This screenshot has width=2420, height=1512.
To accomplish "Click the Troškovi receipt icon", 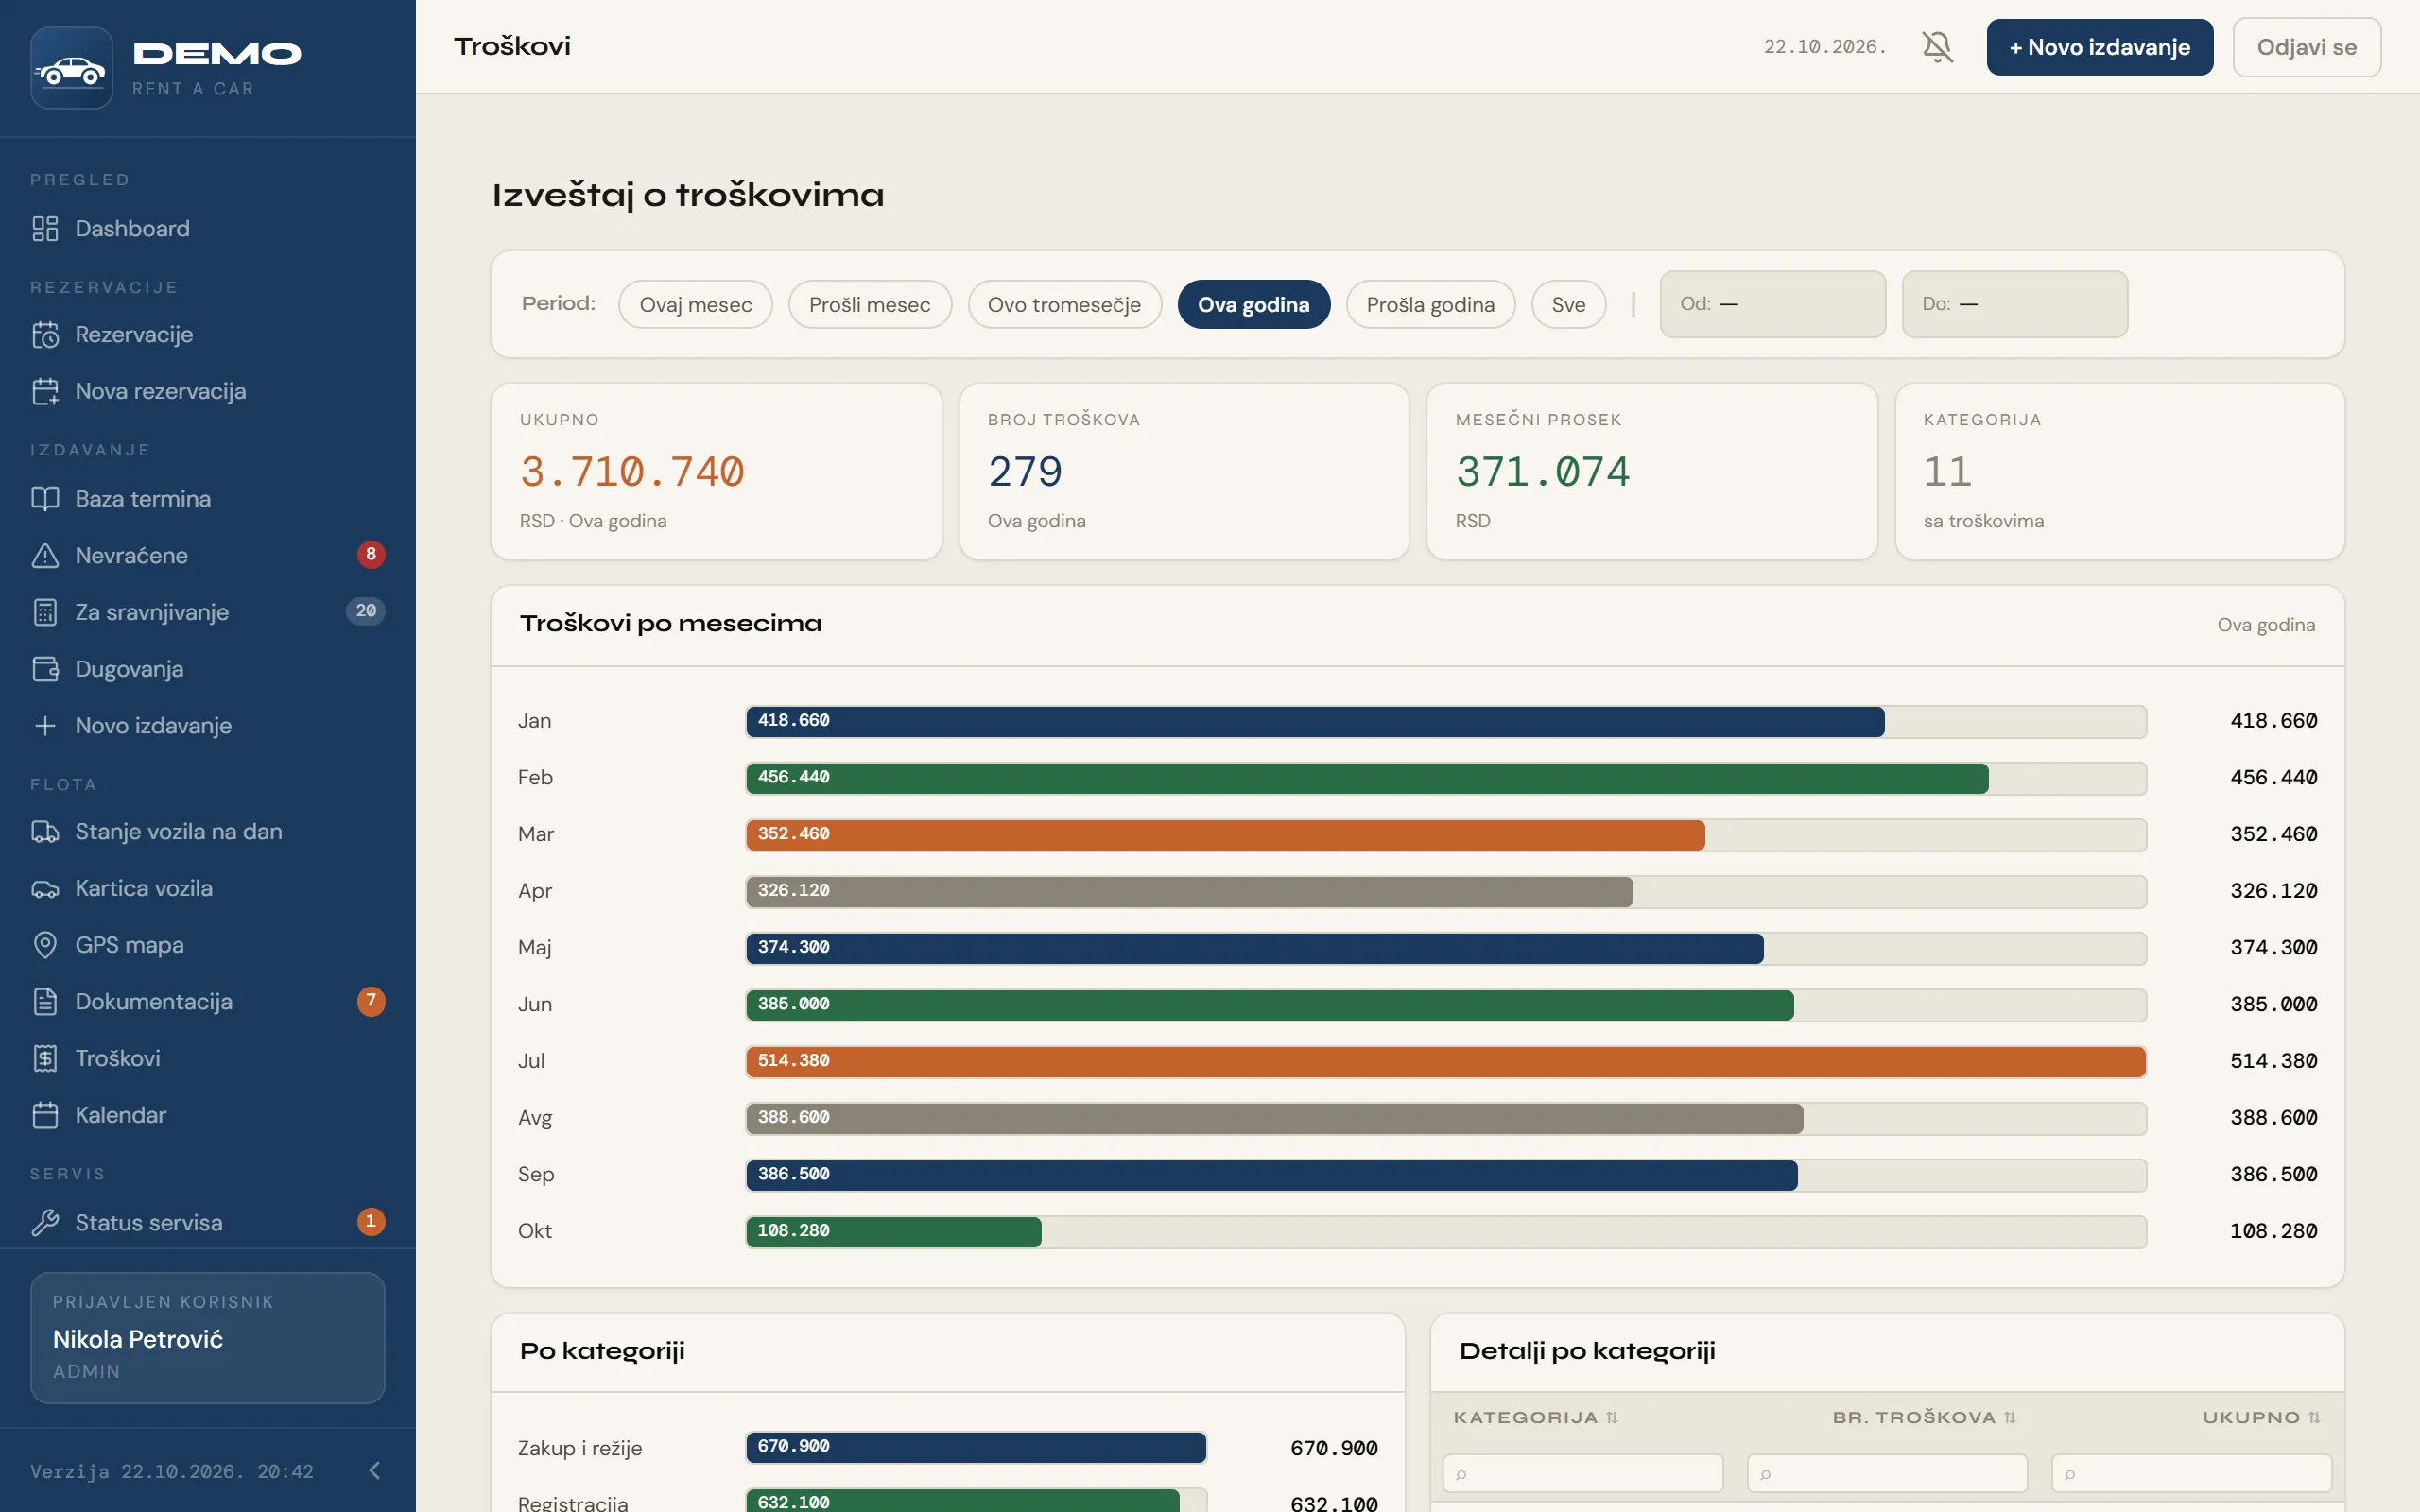I will [x=45, y=1059].
